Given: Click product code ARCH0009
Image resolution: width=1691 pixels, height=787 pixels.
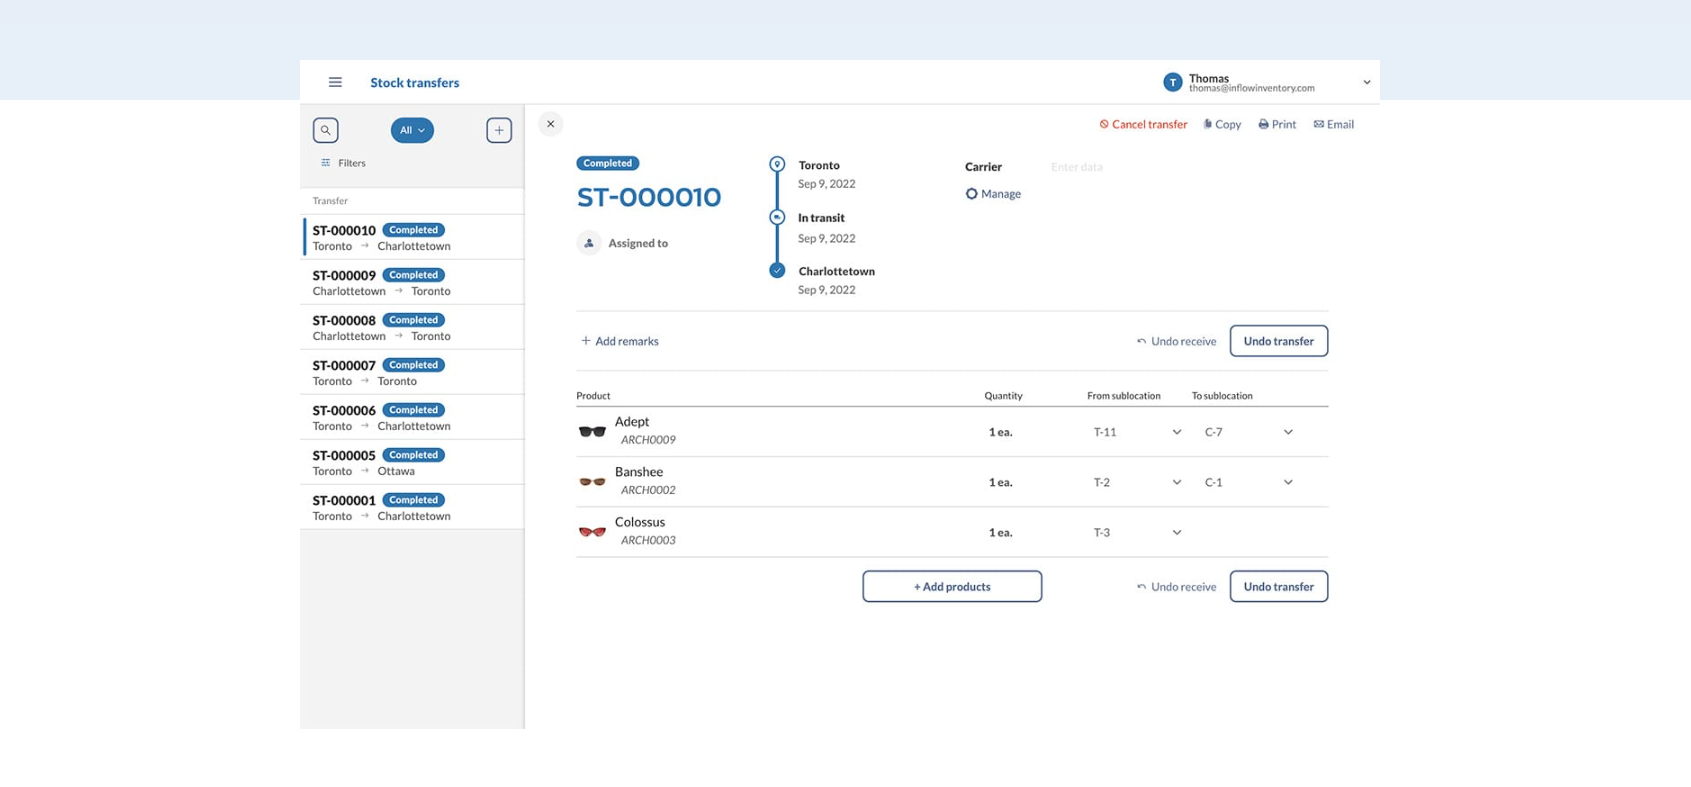Looking at the screenshot, I should [648, 440].
